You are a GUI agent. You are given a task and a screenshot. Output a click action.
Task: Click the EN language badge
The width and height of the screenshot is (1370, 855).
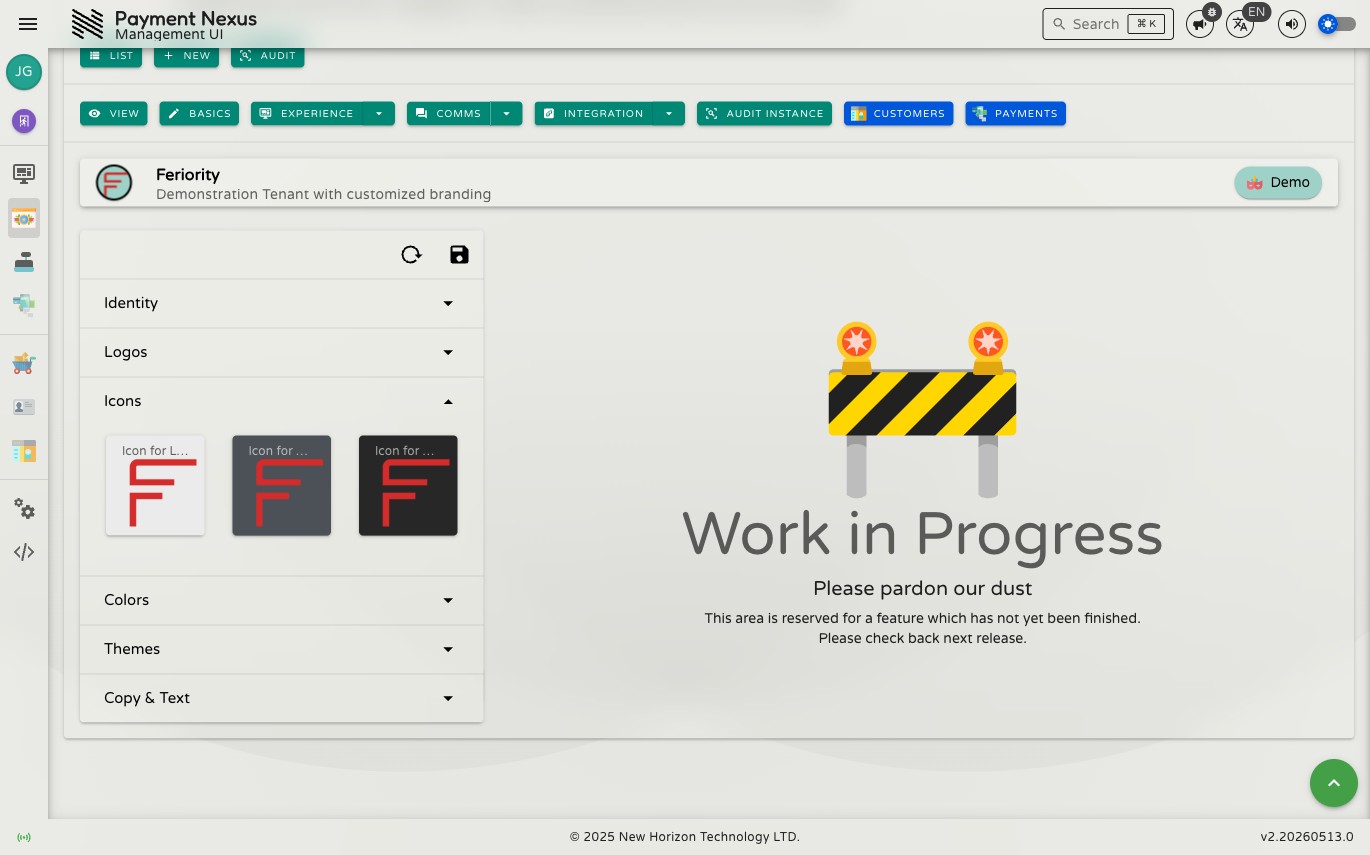coord(1257,12)
